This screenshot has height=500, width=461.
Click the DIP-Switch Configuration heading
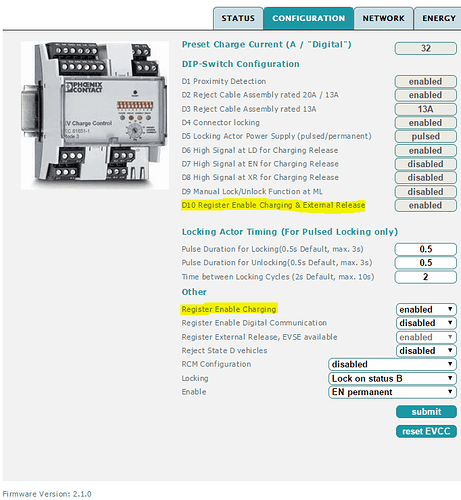click(x=240, y=64)
